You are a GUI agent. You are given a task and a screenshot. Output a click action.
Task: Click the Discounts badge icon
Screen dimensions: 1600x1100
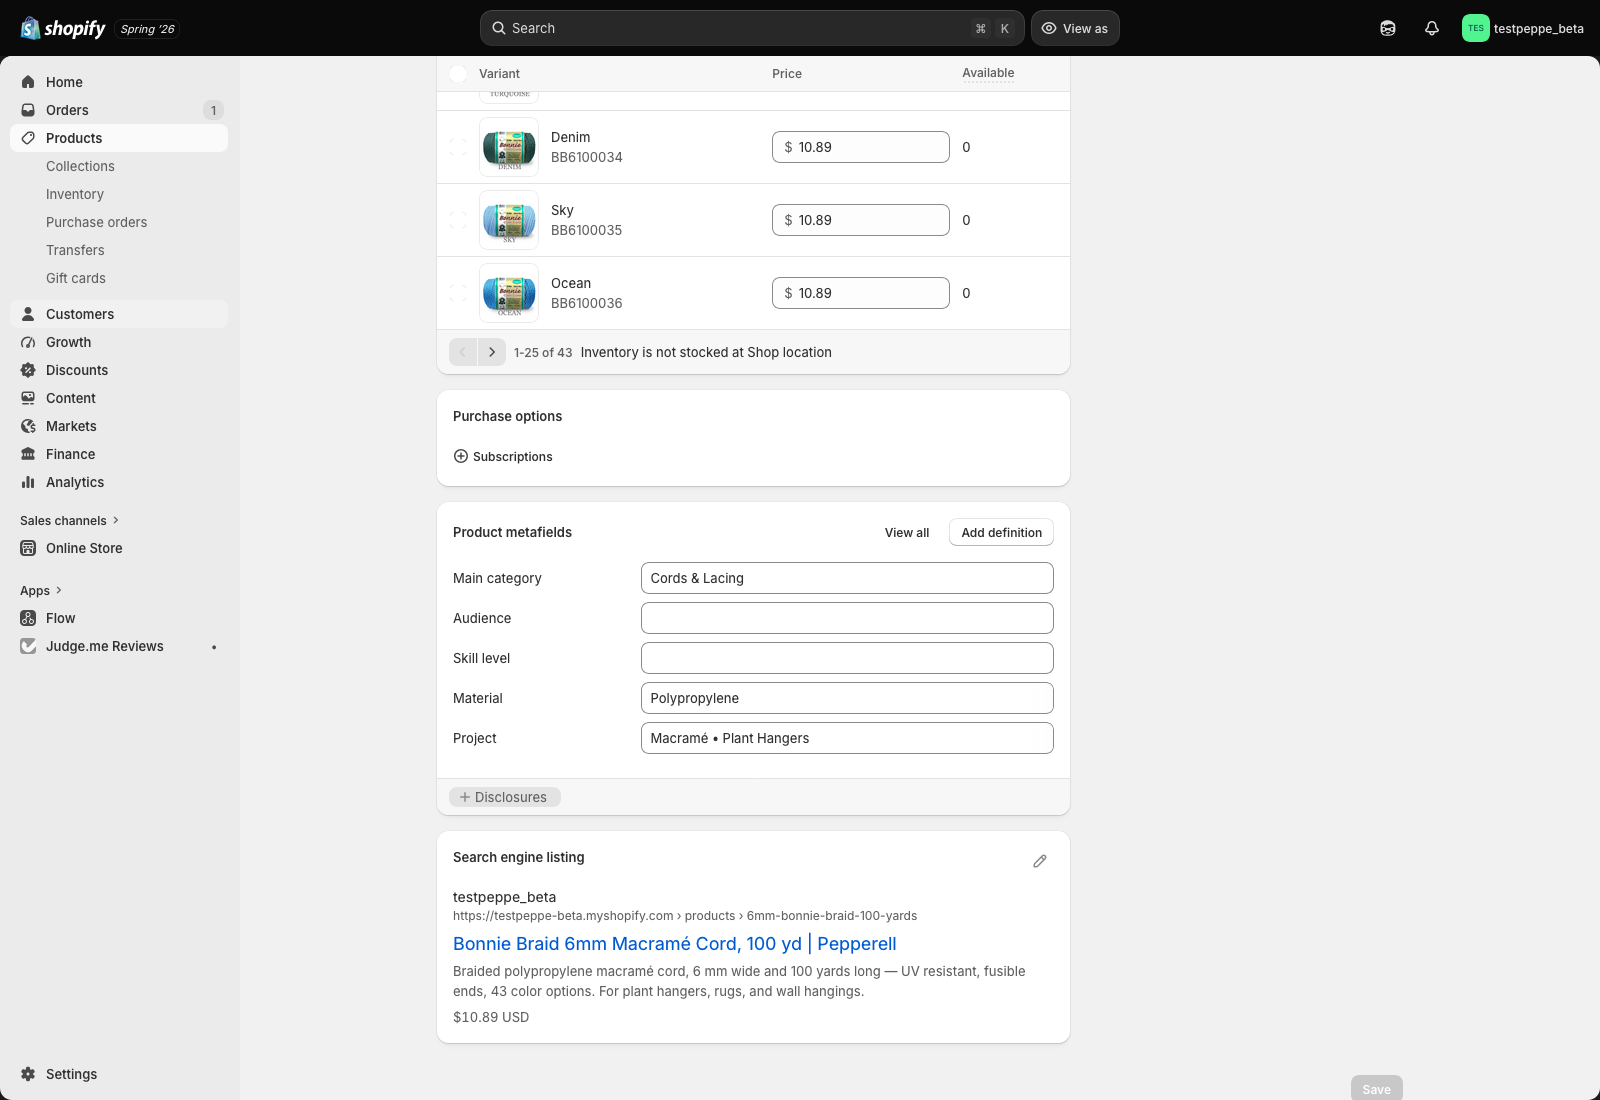tap(28, 370)
